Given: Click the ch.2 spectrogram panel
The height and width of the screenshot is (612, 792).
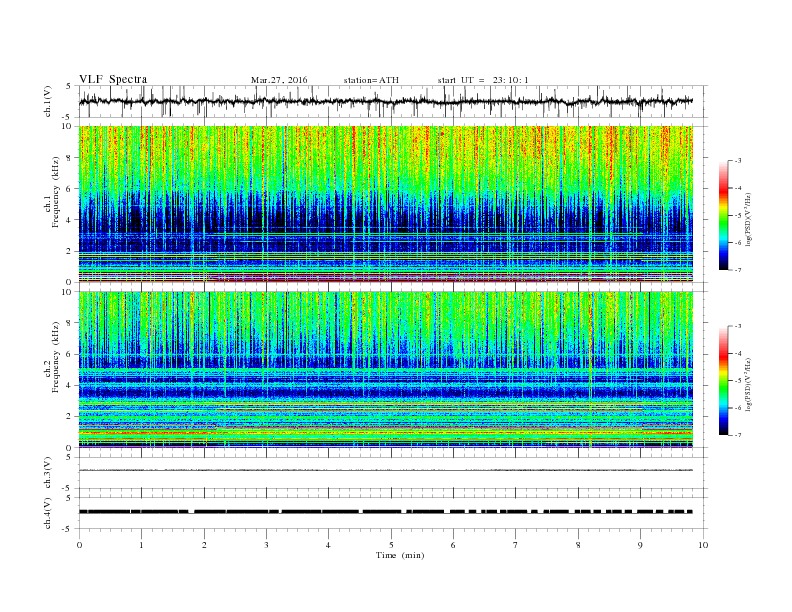Looking at the screenshot, I should [386, 369].
